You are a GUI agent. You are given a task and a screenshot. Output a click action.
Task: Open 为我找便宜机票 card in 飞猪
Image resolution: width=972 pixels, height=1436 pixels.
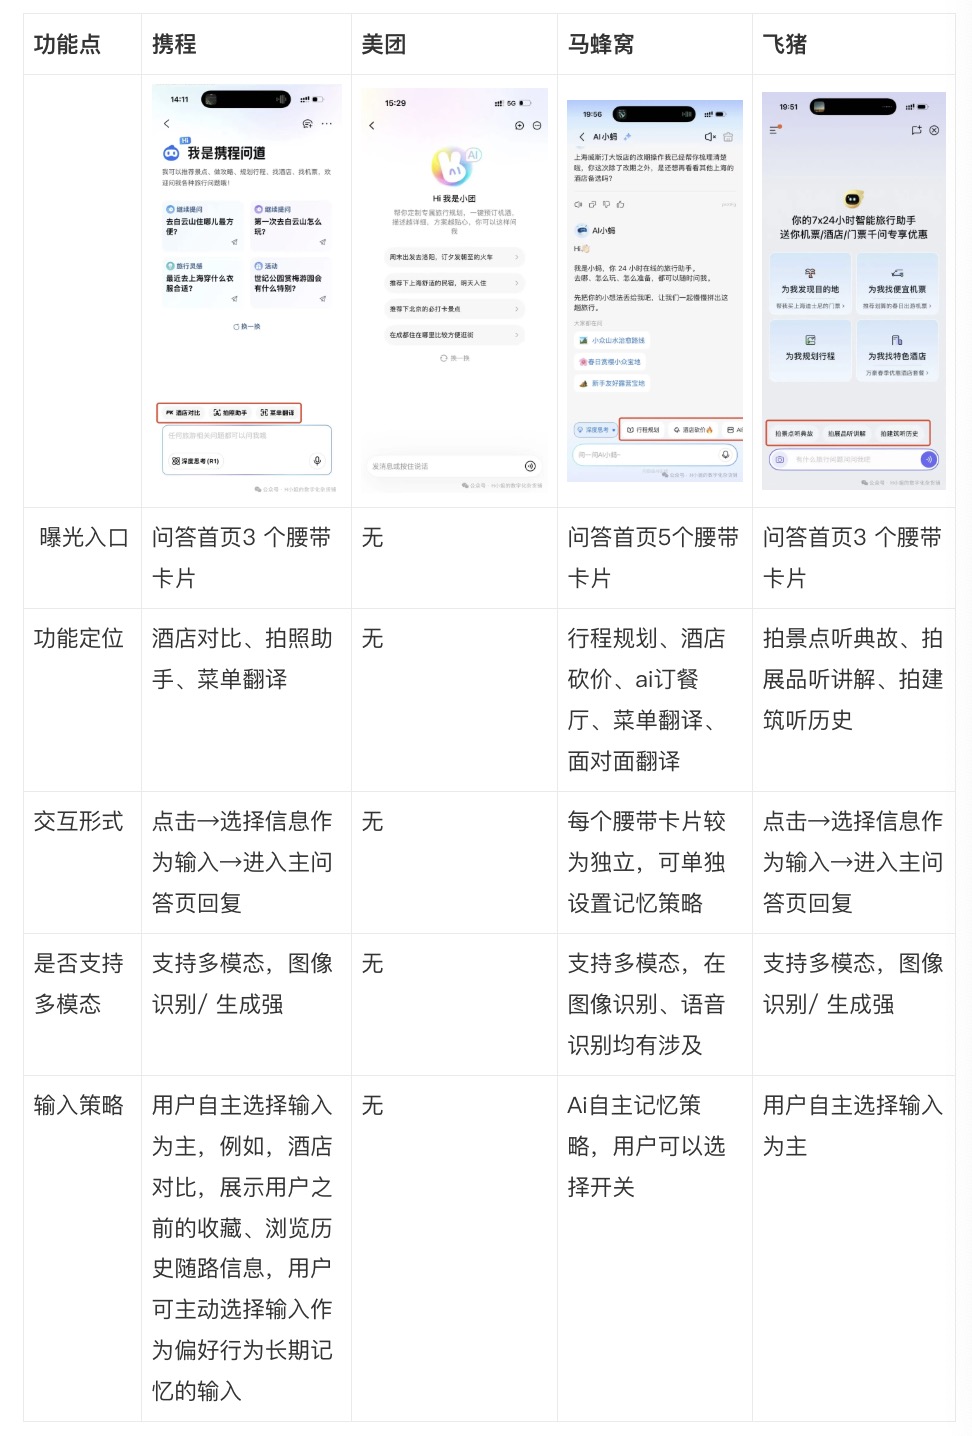[x=897, y=284]
